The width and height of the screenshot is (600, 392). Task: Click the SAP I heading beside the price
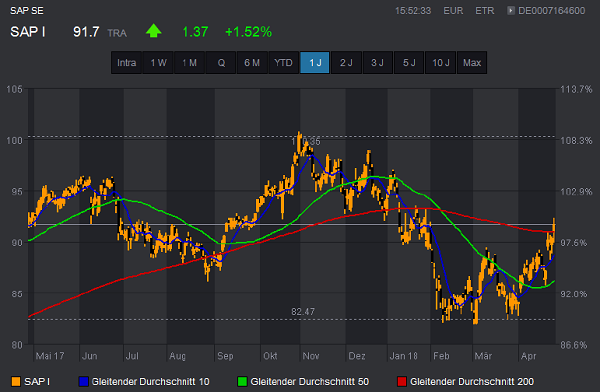tap(28, 32)
